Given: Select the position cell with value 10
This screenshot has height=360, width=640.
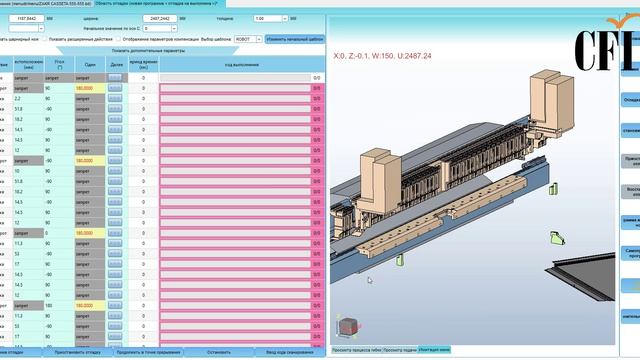Looking at the screenshot, I should pos(29,171).
